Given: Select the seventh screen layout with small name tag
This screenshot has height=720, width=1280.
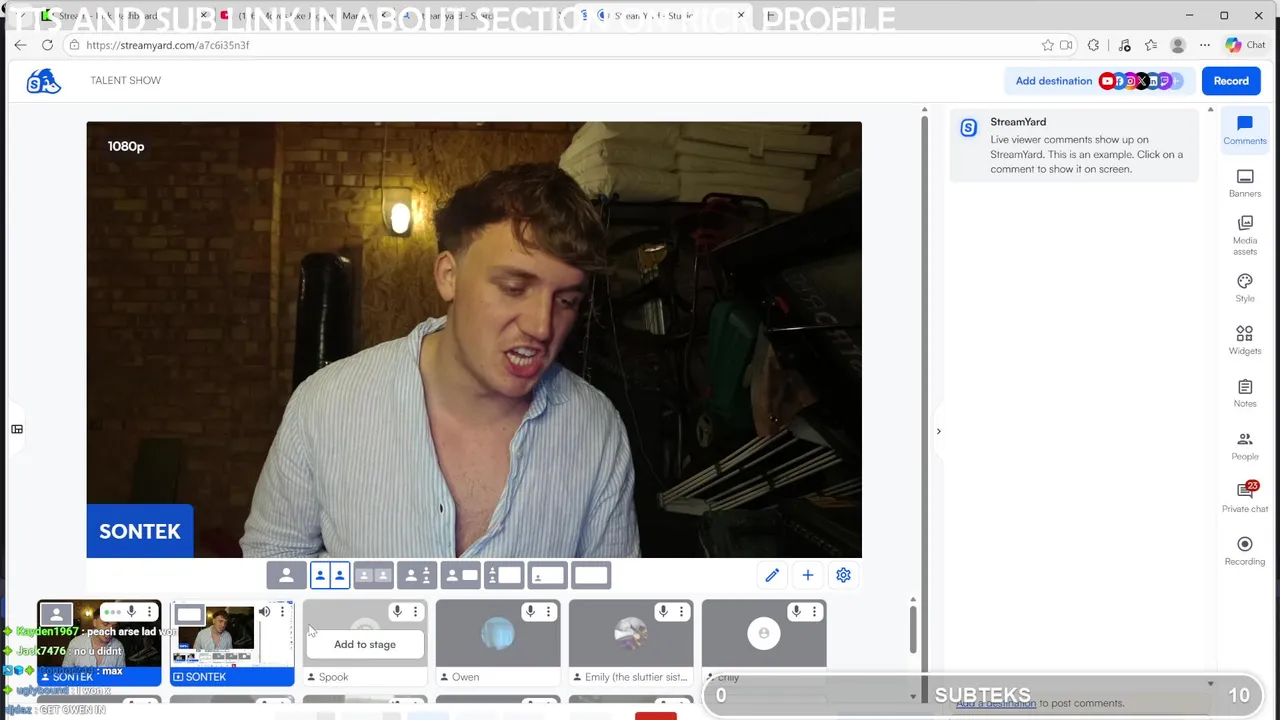Looking at the screenshot, I should point(547,575).
